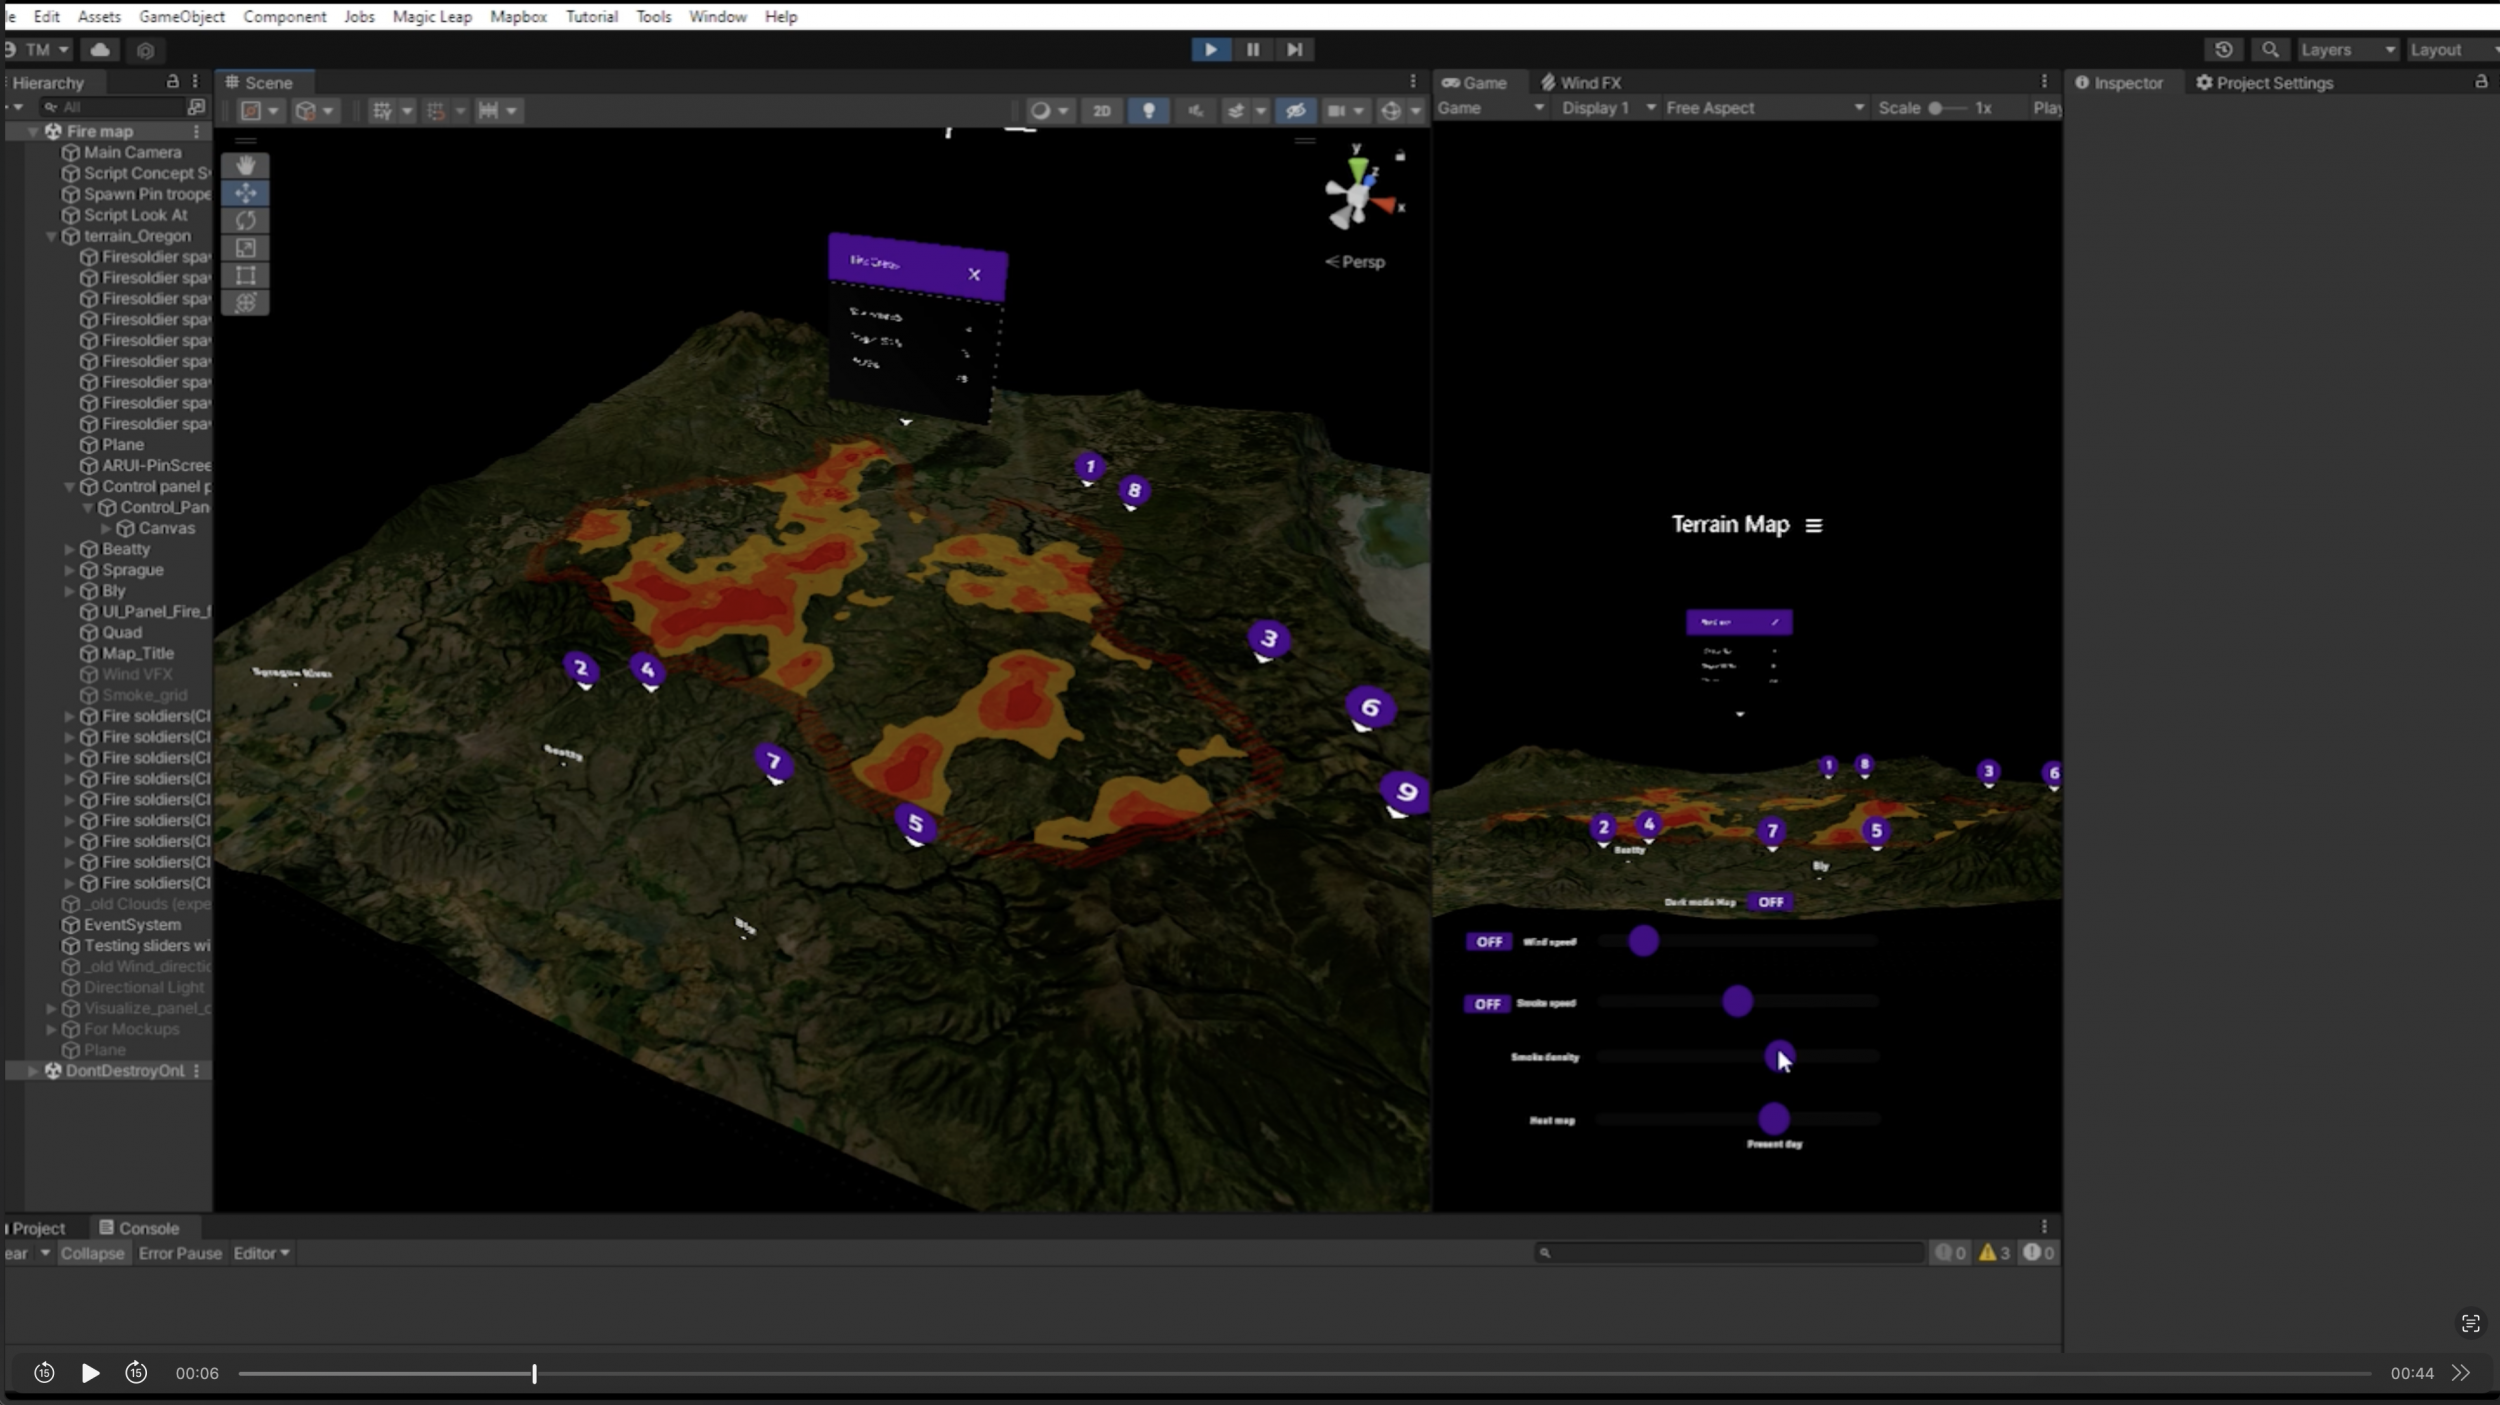Open the undo history icon
Screen dimensions: 2500x1405
pyautogui.click(x=2223, y=49)
